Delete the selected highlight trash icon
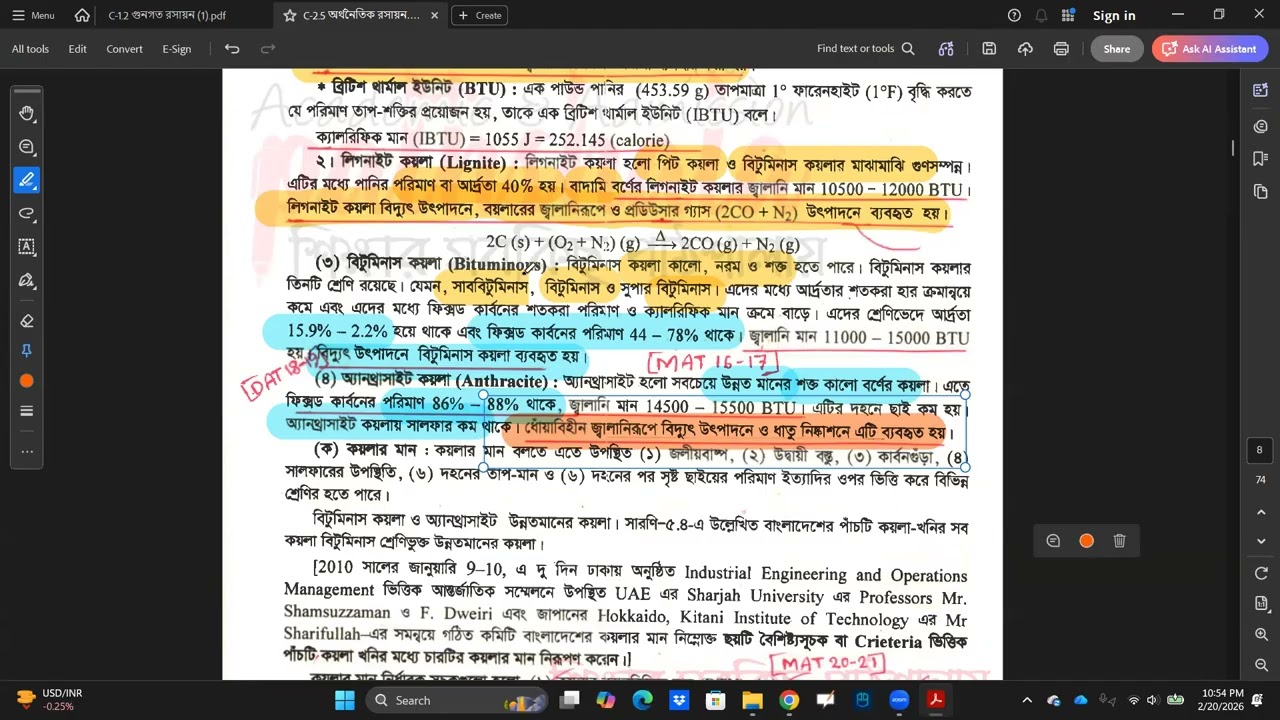 (1119, 541)
